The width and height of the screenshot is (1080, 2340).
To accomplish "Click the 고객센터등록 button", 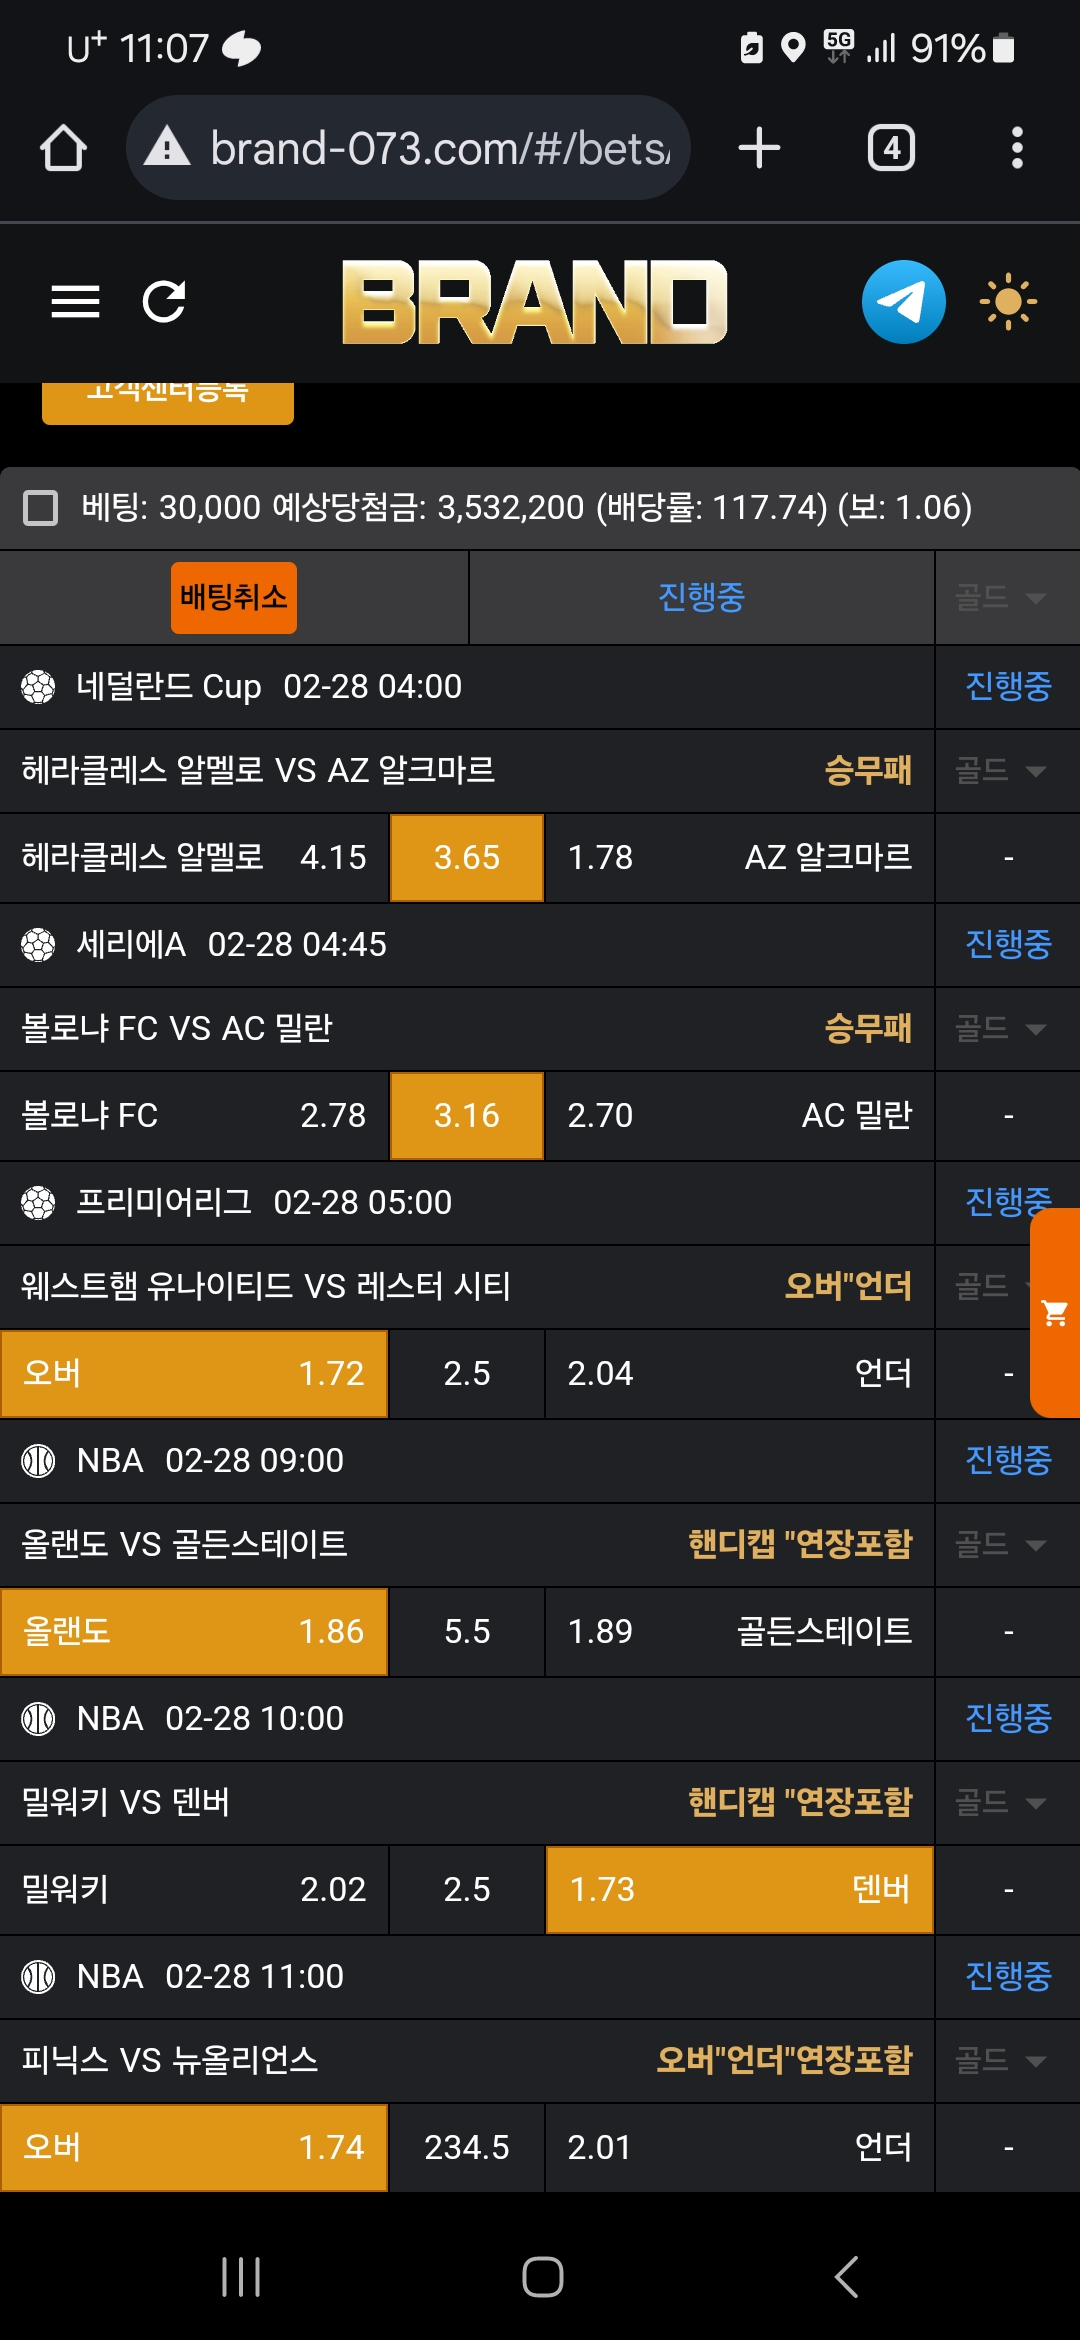I will [x=167, y=398].
